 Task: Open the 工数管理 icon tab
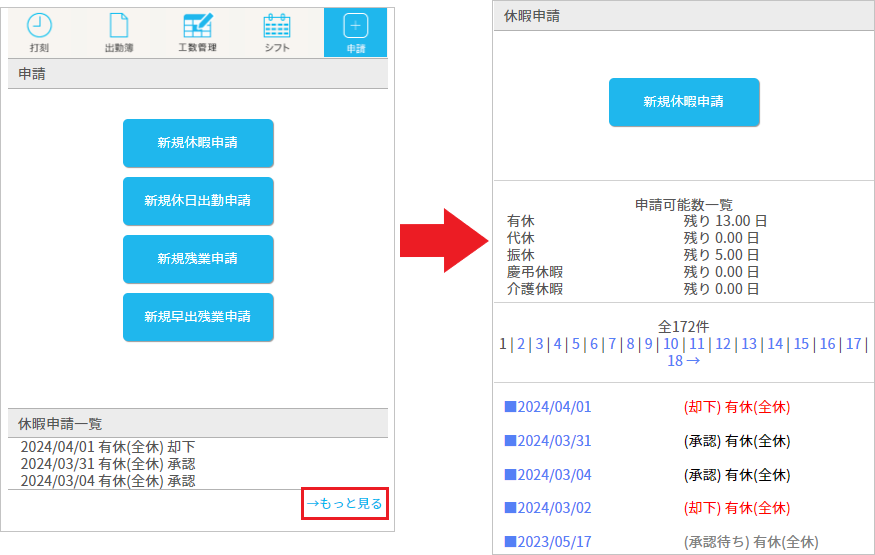pyautogui.click(x=197, y=32)
